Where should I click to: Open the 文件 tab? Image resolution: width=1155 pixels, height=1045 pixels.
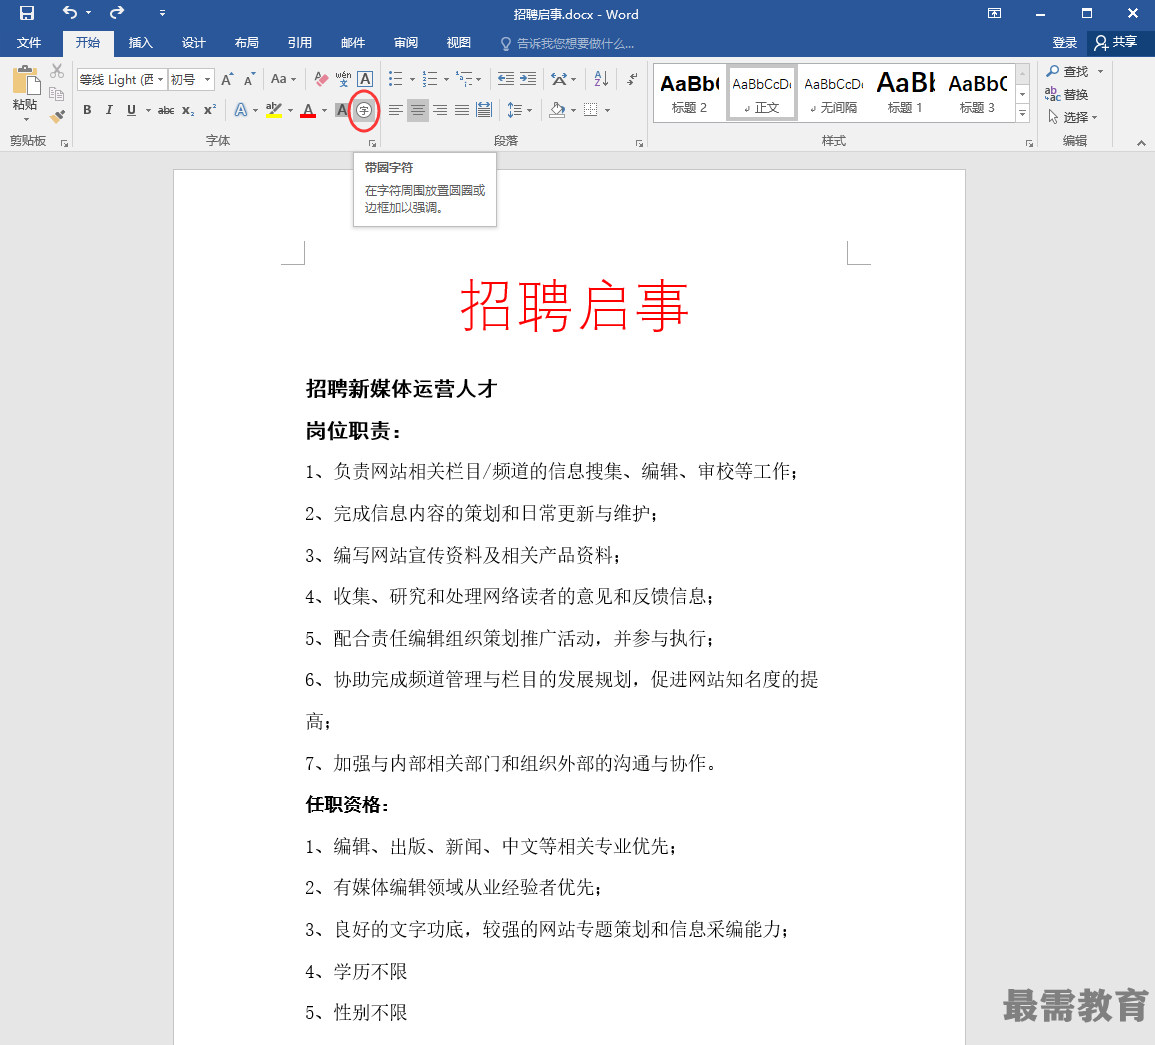(x=29, y=43)
